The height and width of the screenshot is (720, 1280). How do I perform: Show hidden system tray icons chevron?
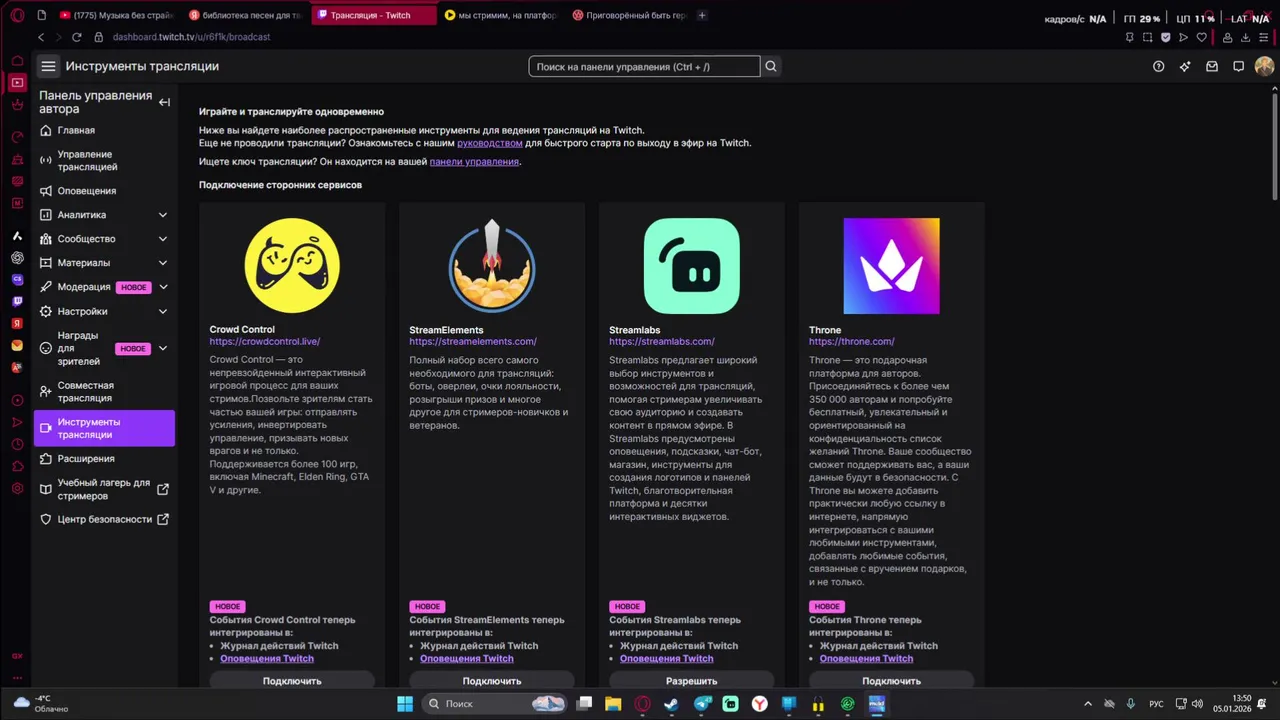pos(1087,704)
